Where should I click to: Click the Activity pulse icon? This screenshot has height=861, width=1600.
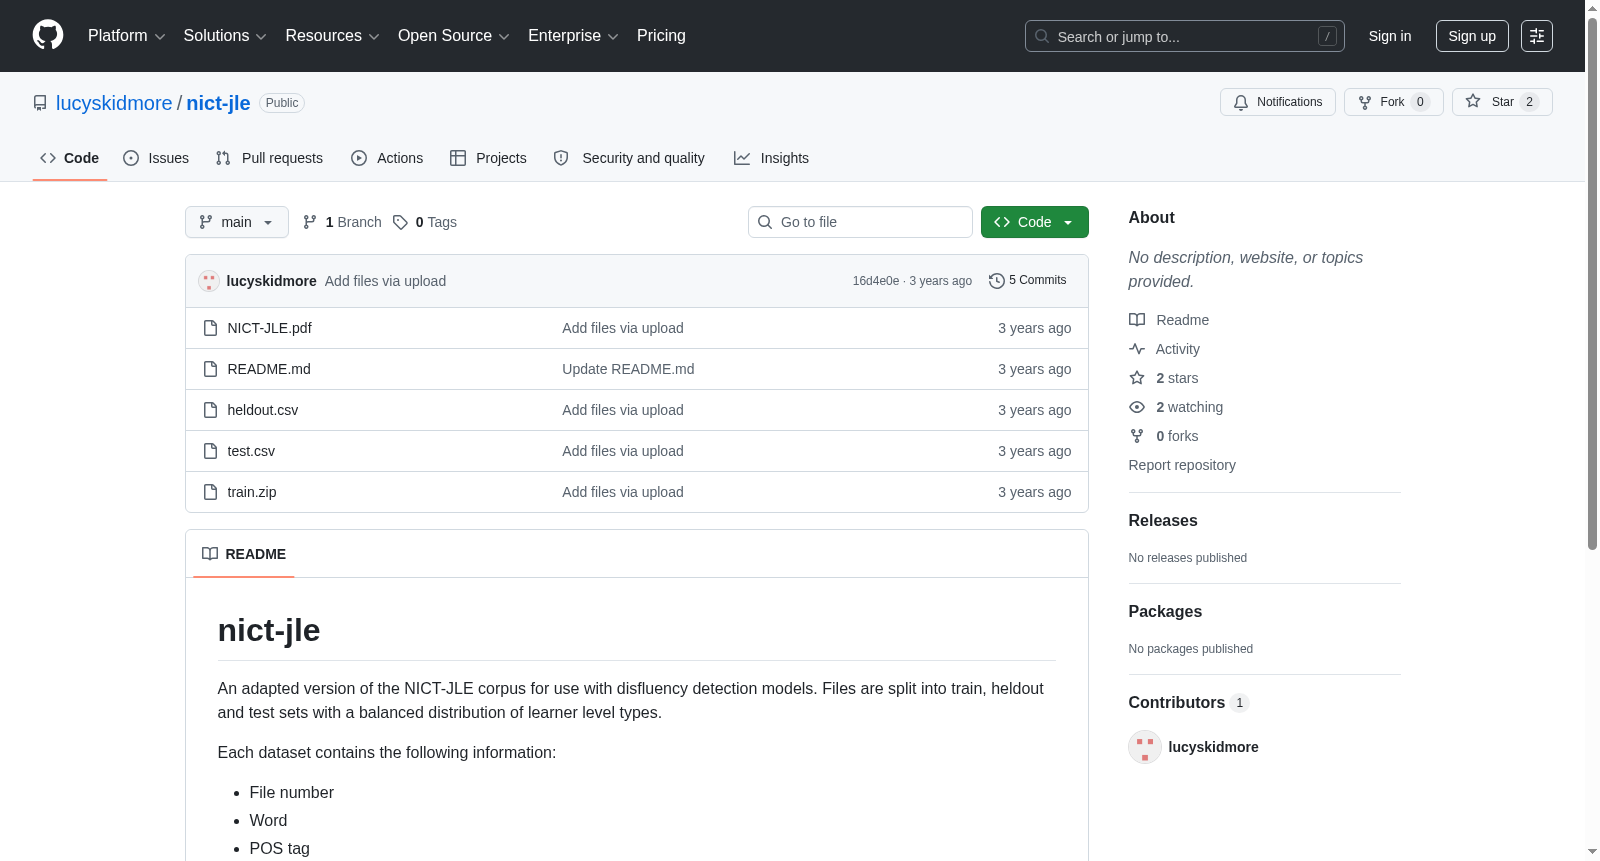coord(1137,349)
